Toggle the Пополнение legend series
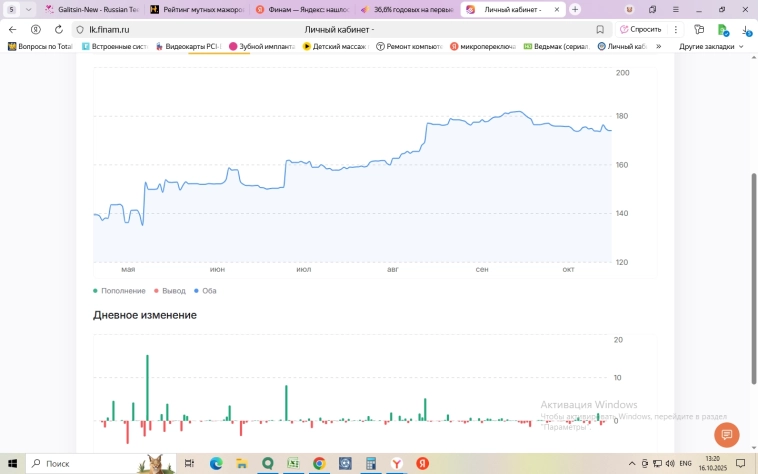Screen dimensions: 758x474 pyautogui.click(x=120, y=291)
